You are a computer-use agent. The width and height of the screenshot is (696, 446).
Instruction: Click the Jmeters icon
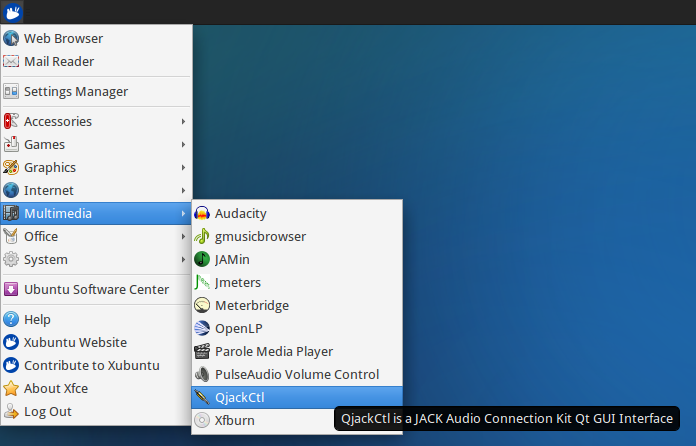(x=203, y=283)
